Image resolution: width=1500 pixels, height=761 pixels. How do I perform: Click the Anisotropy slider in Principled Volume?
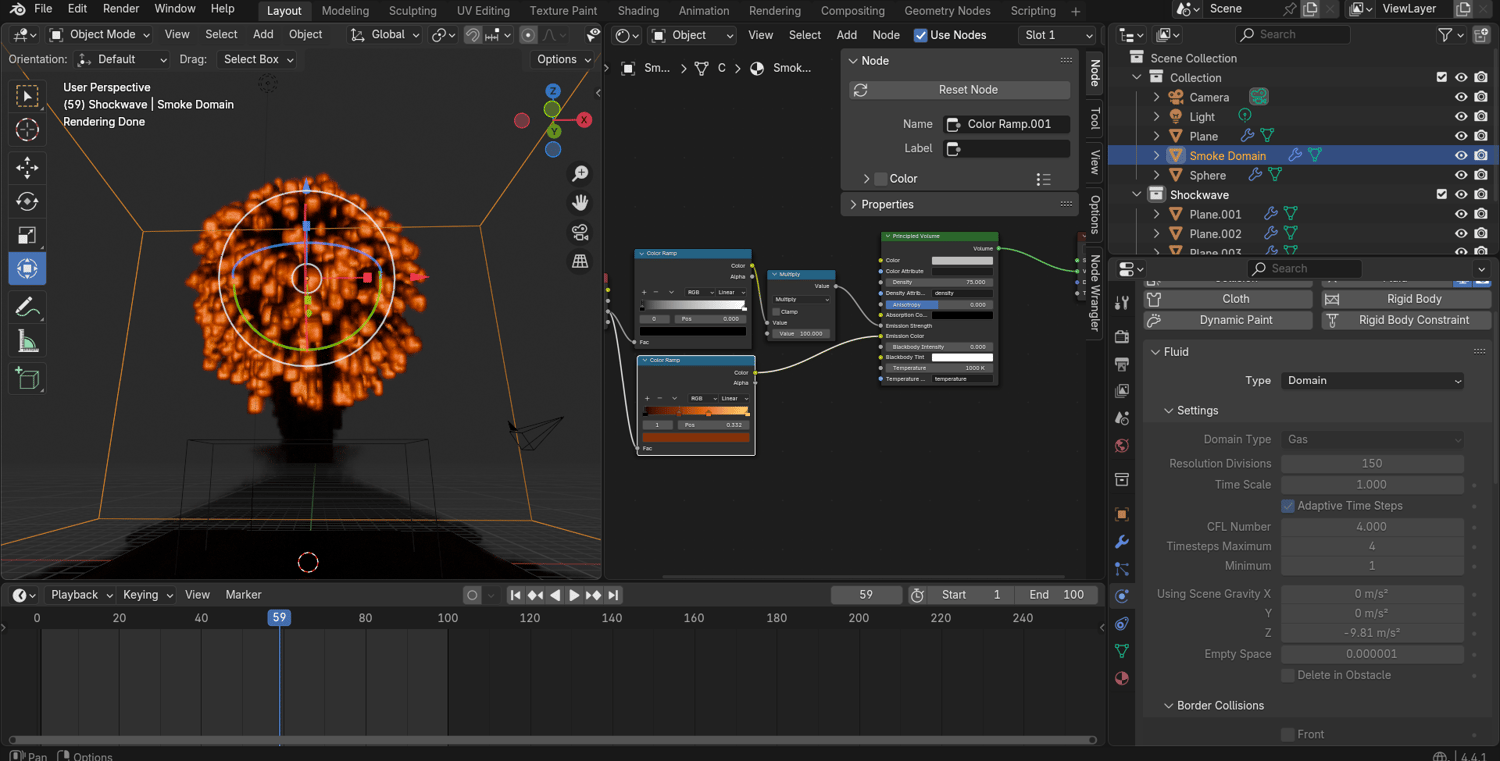click(937, 304)
